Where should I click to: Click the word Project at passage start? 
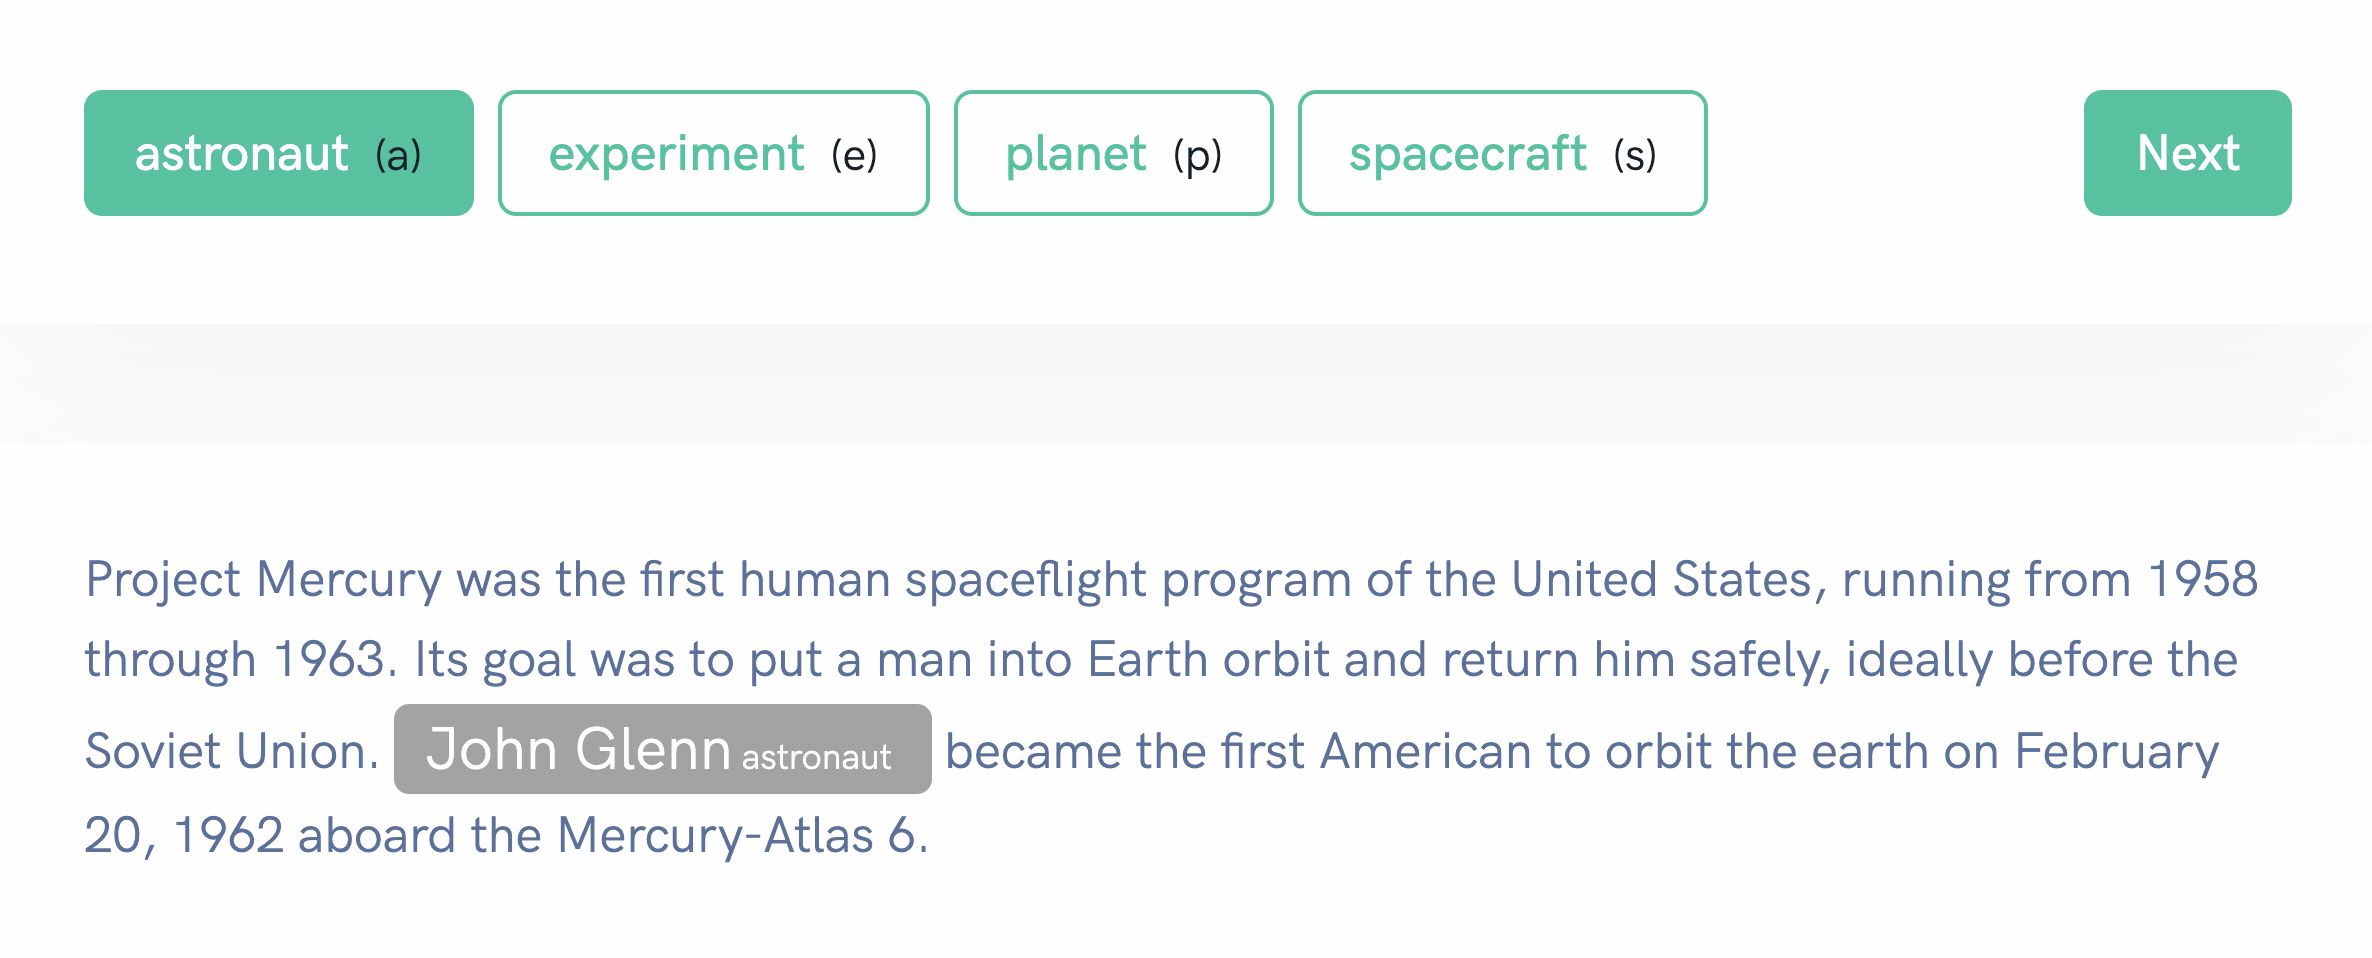click(163, 579)
